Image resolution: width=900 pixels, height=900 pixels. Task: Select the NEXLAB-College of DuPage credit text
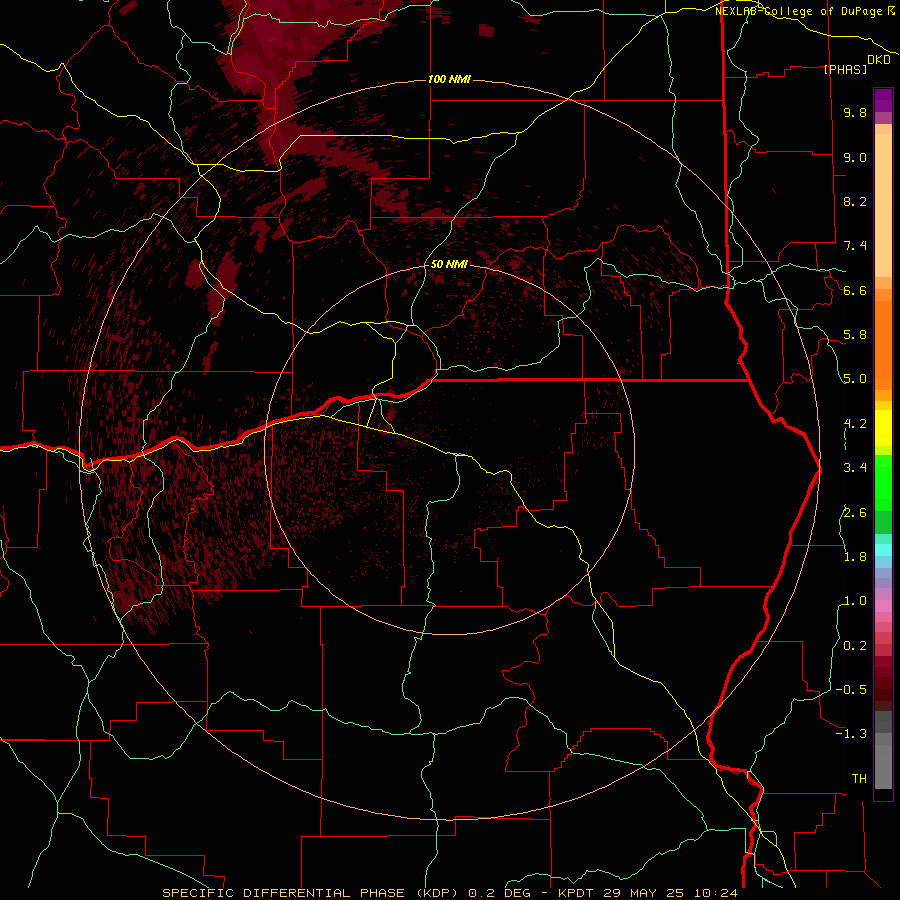pos(800,11)
